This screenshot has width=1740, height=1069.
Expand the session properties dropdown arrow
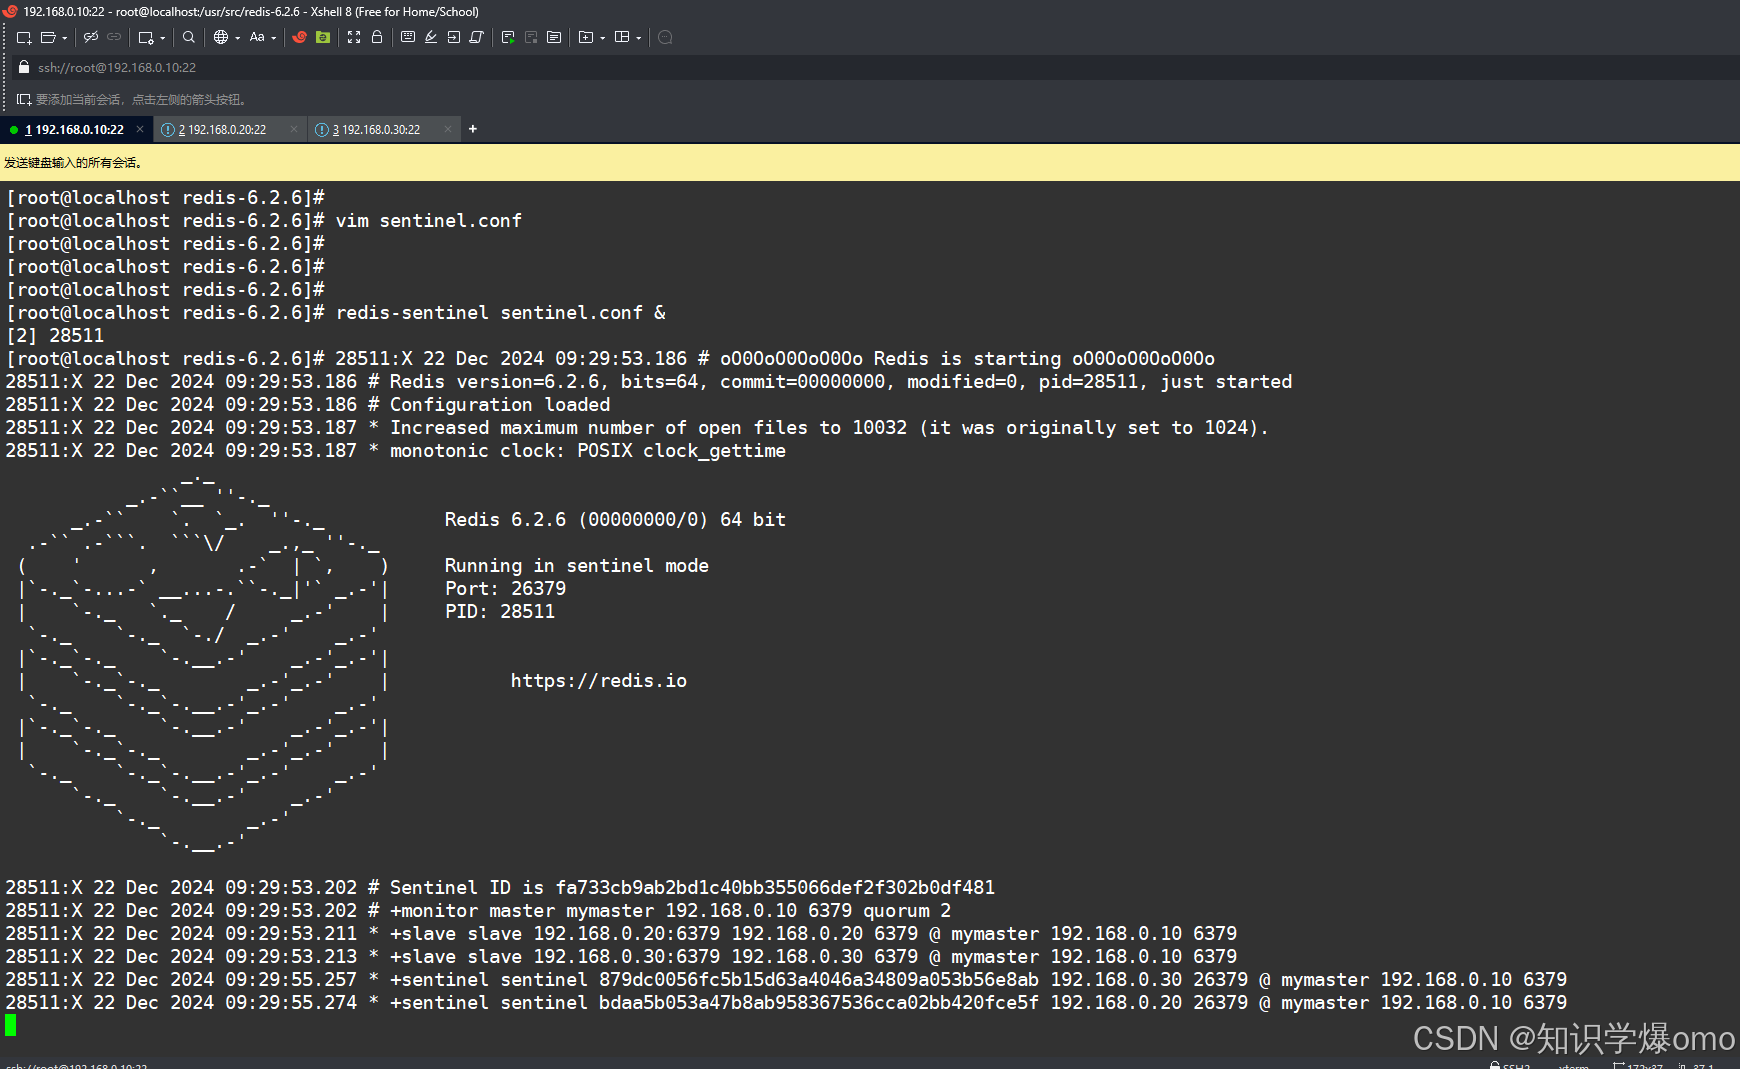(163, 38)
